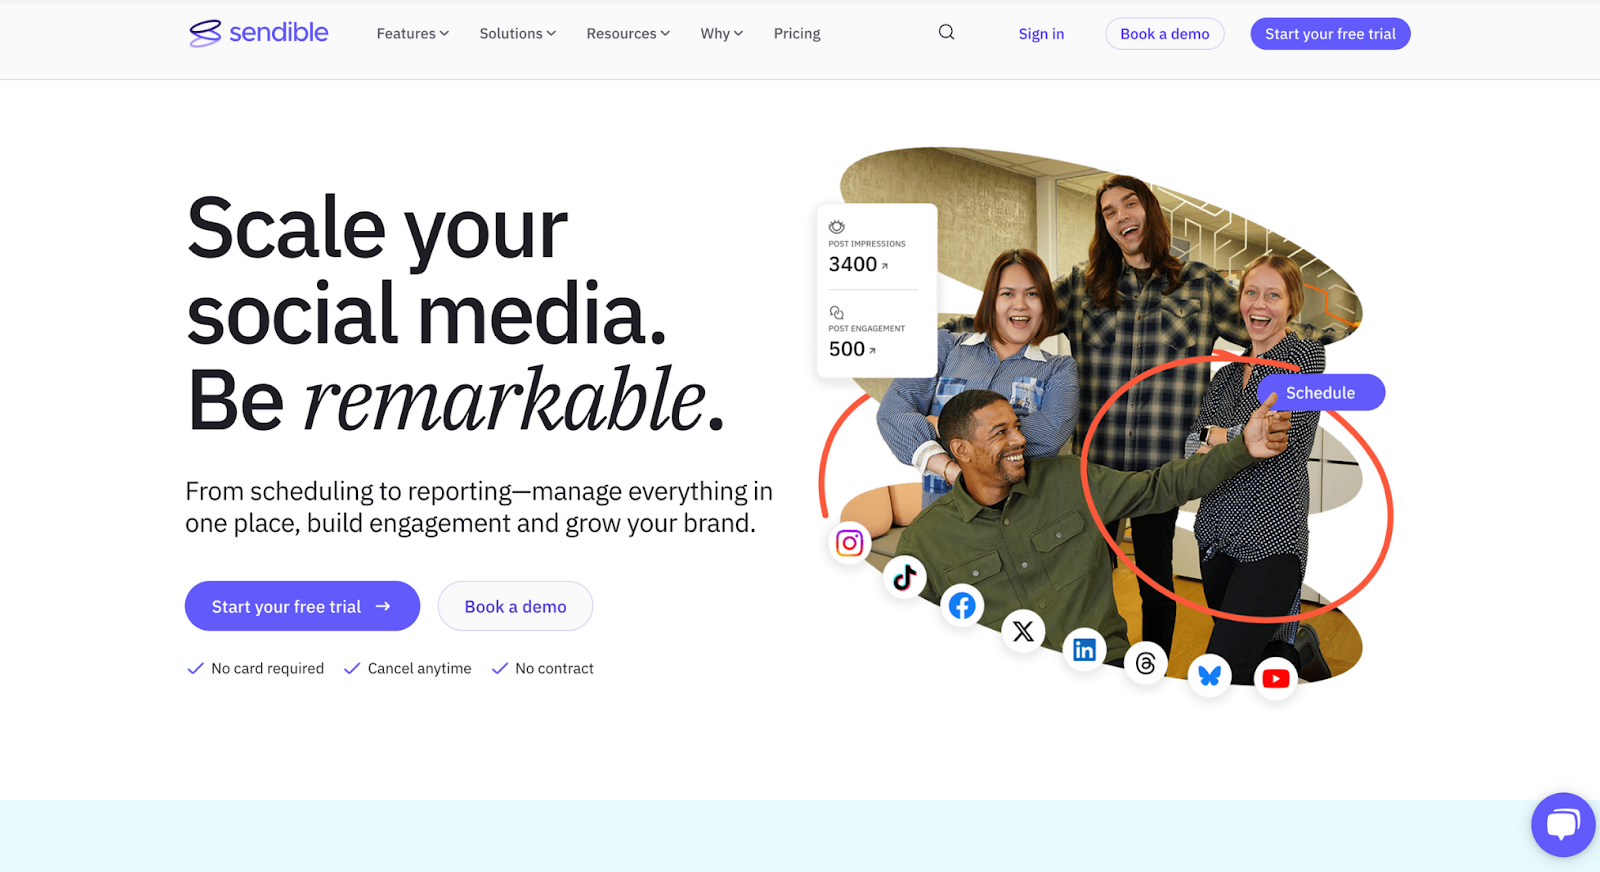Click the No card required text
1600x872 pixels.
point(268,668)
